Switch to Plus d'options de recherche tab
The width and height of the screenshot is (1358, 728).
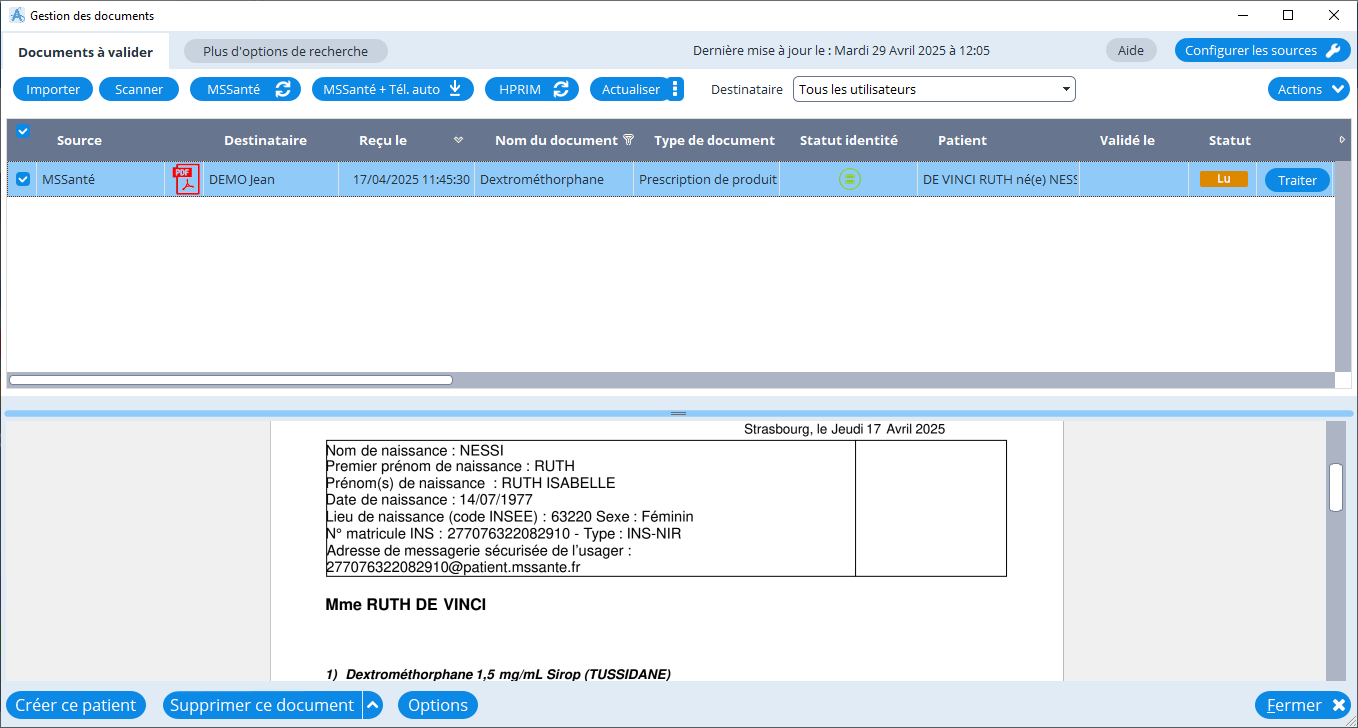285,51
